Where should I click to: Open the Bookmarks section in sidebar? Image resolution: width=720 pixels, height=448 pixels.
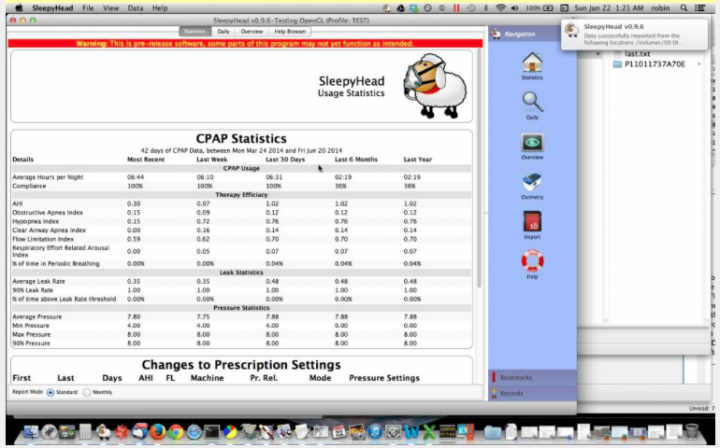(x=532, y=377)
